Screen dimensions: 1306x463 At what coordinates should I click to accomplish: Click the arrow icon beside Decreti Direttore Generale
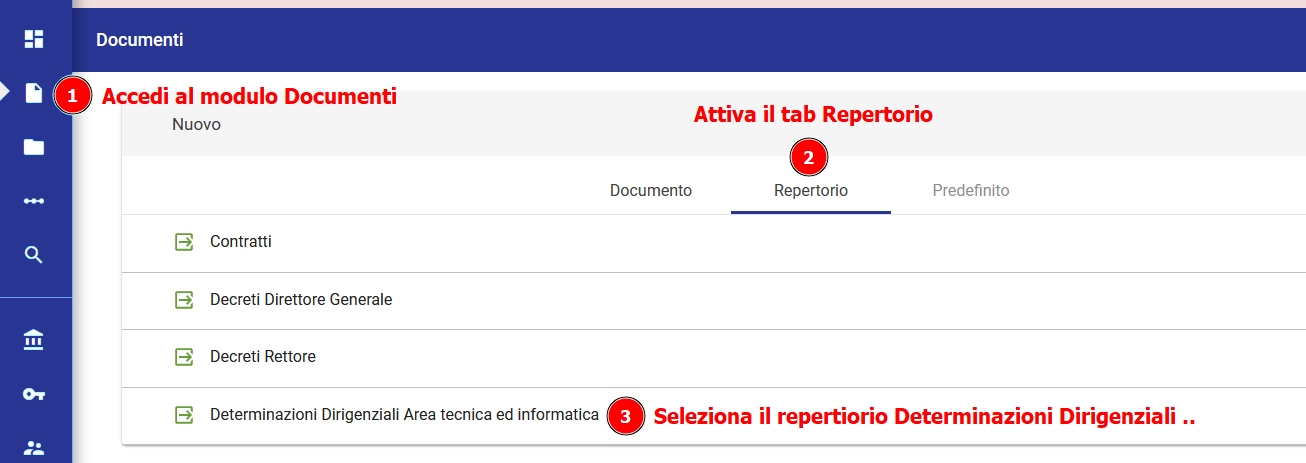(184, 300)
